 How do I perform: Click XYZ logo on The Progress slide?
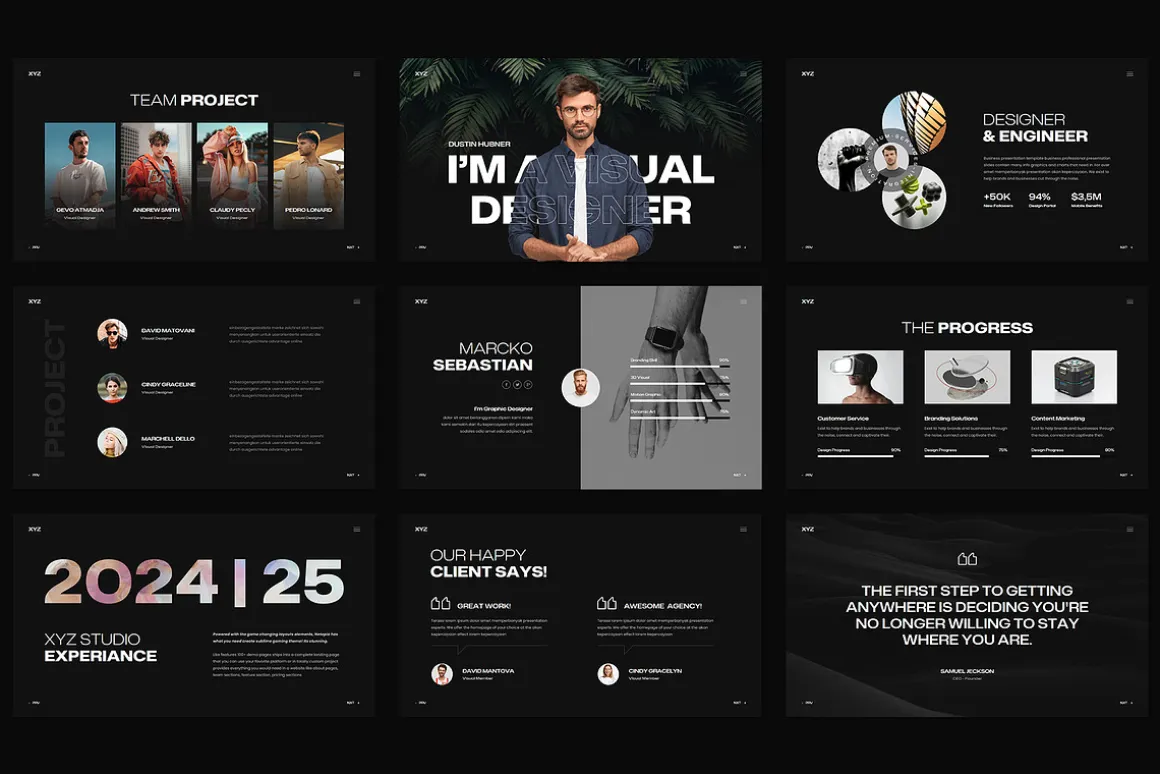[x=808, y=302]
